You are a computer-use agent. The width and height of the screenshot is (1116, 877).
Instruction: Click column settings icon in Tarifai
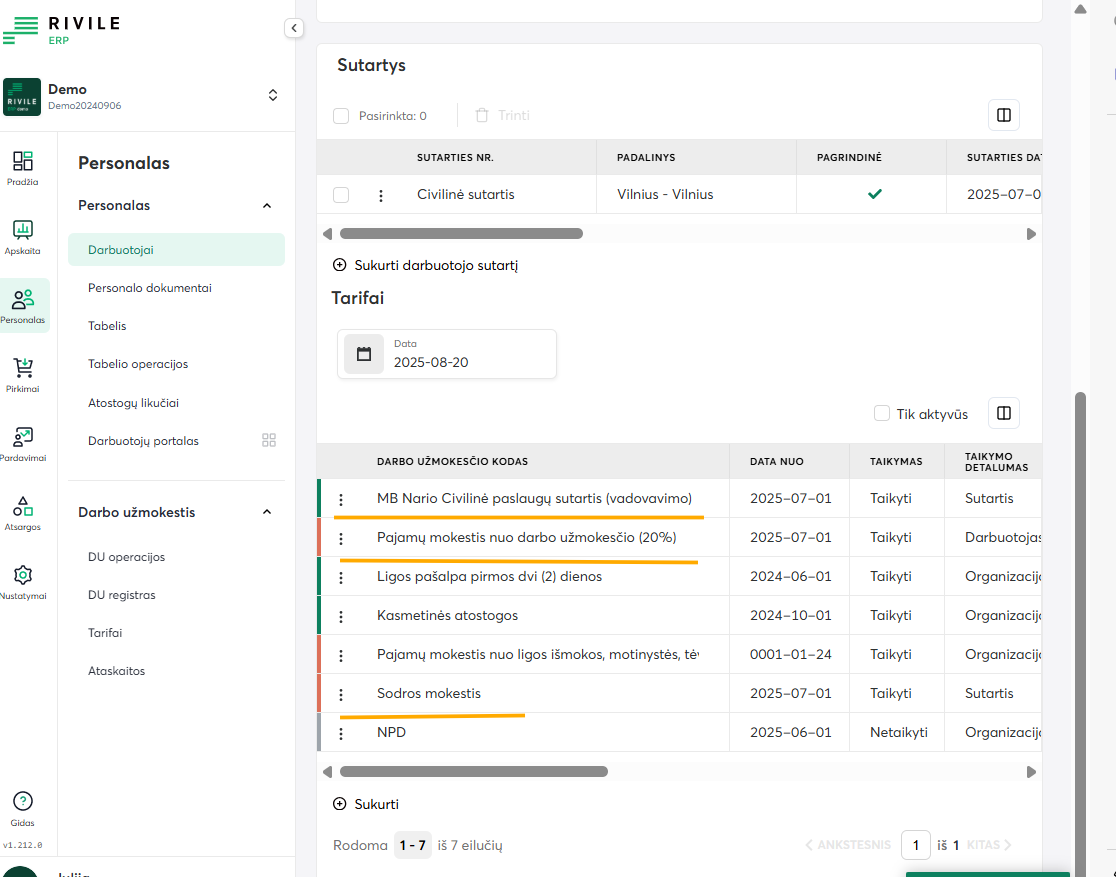point(1004,413)
